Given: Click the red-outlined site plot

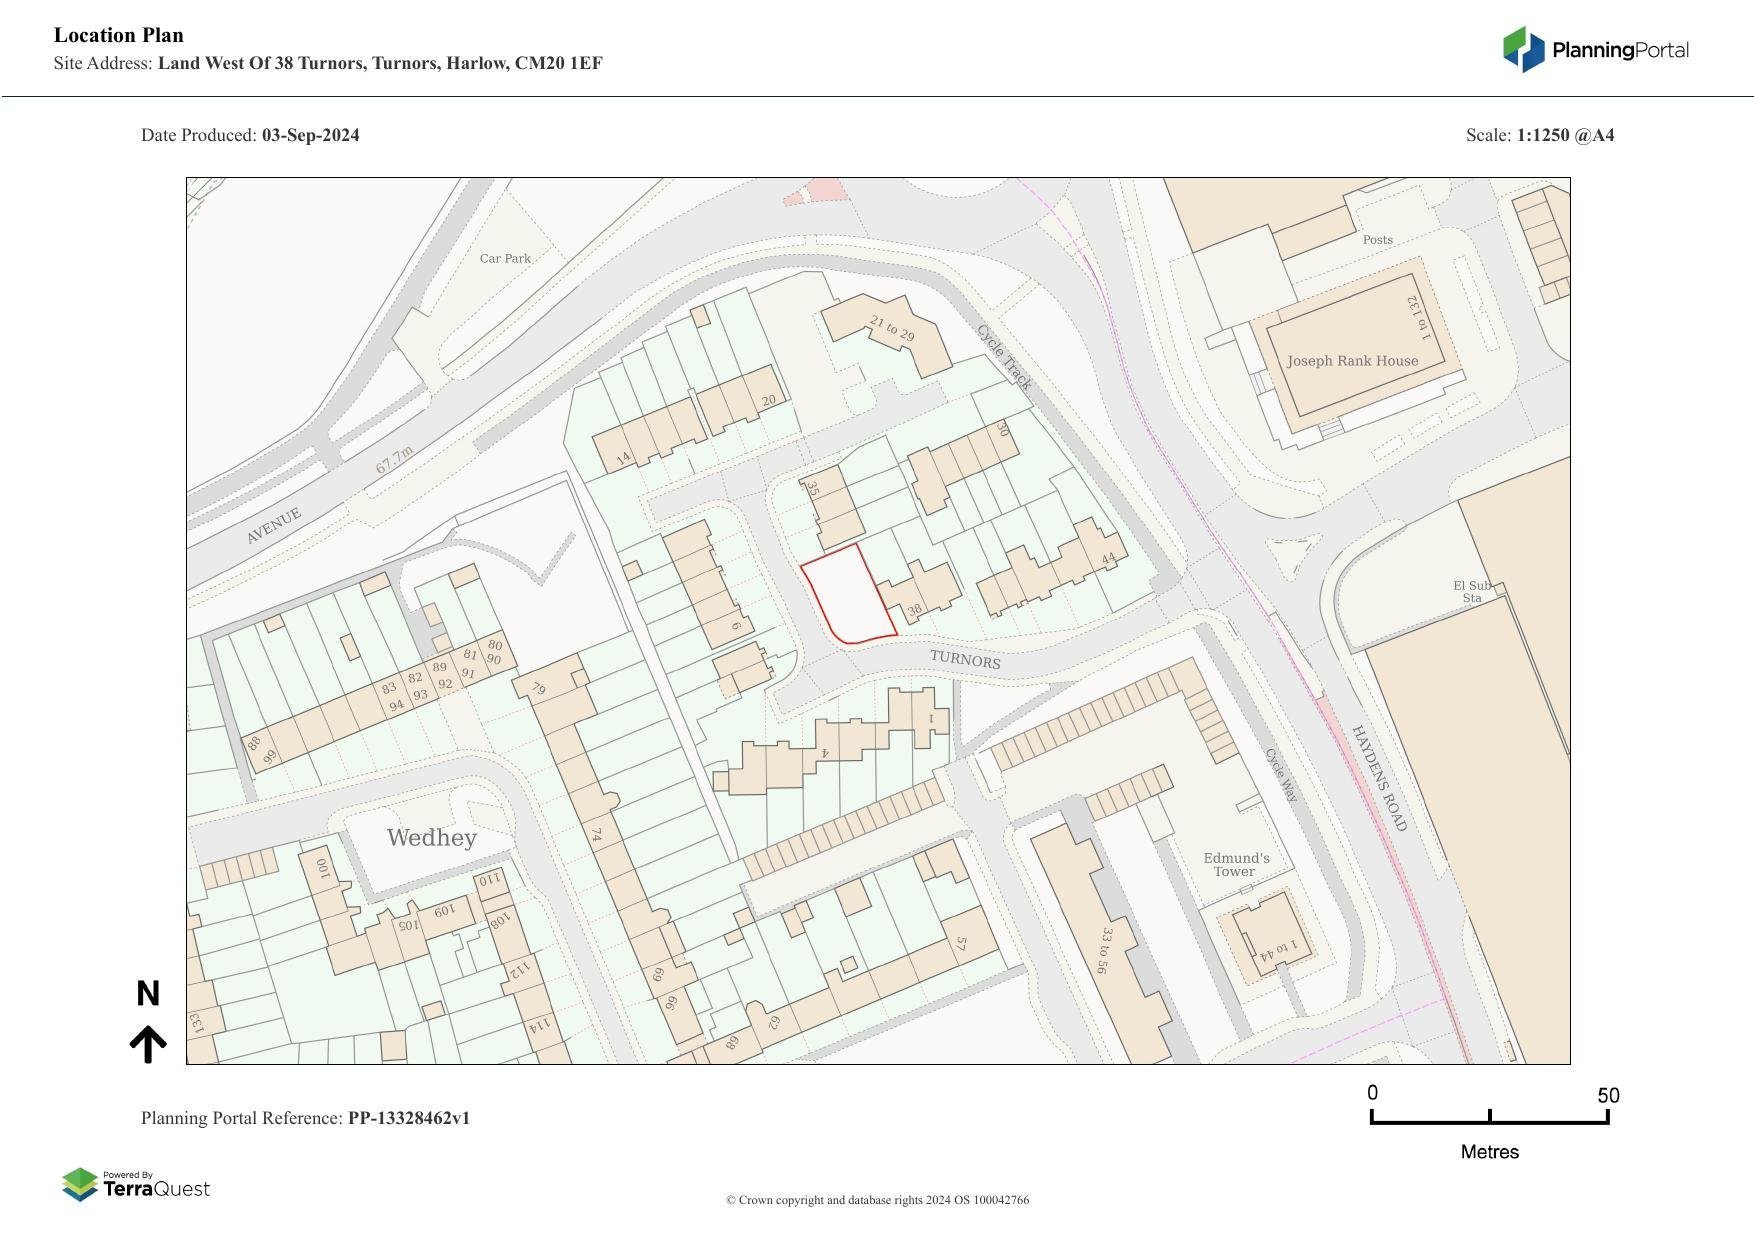Looking at the screenshot, I should tap(846, 597).
